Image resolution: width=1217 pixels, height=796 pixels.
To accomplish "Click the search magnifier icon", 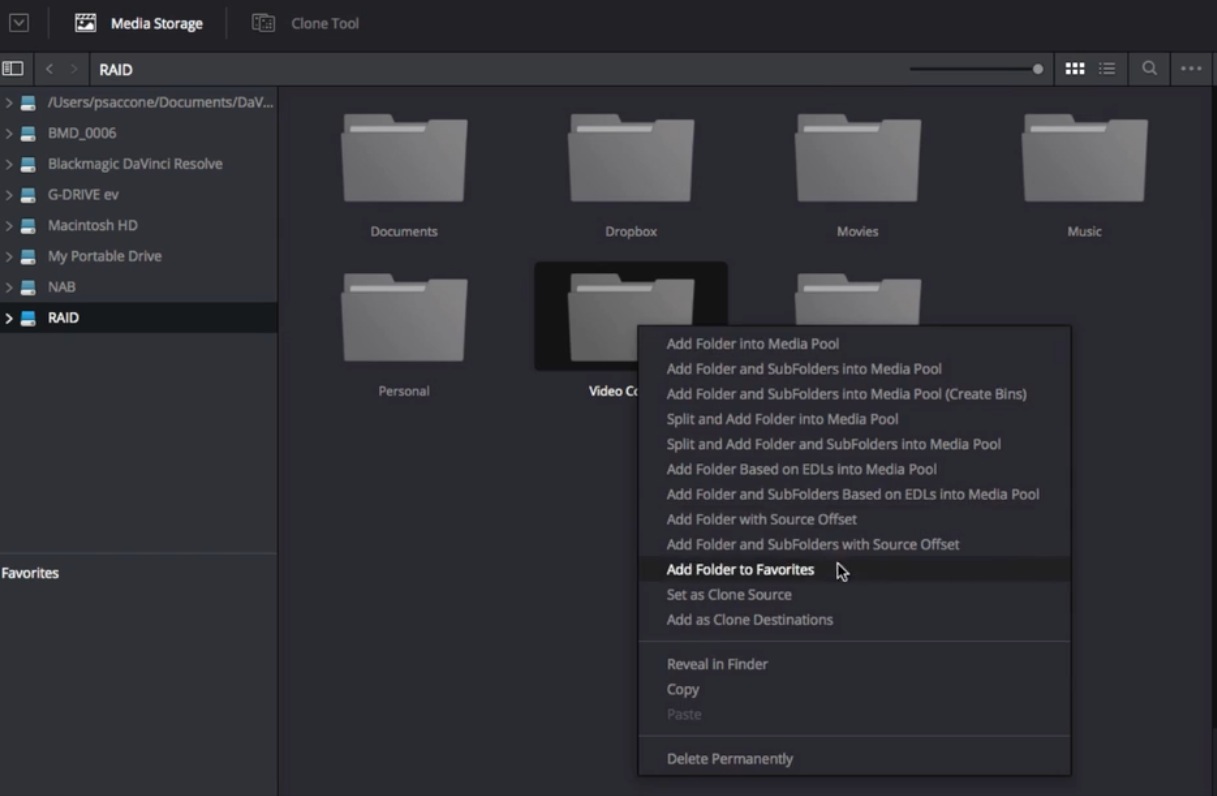I will click(1150, 69).
